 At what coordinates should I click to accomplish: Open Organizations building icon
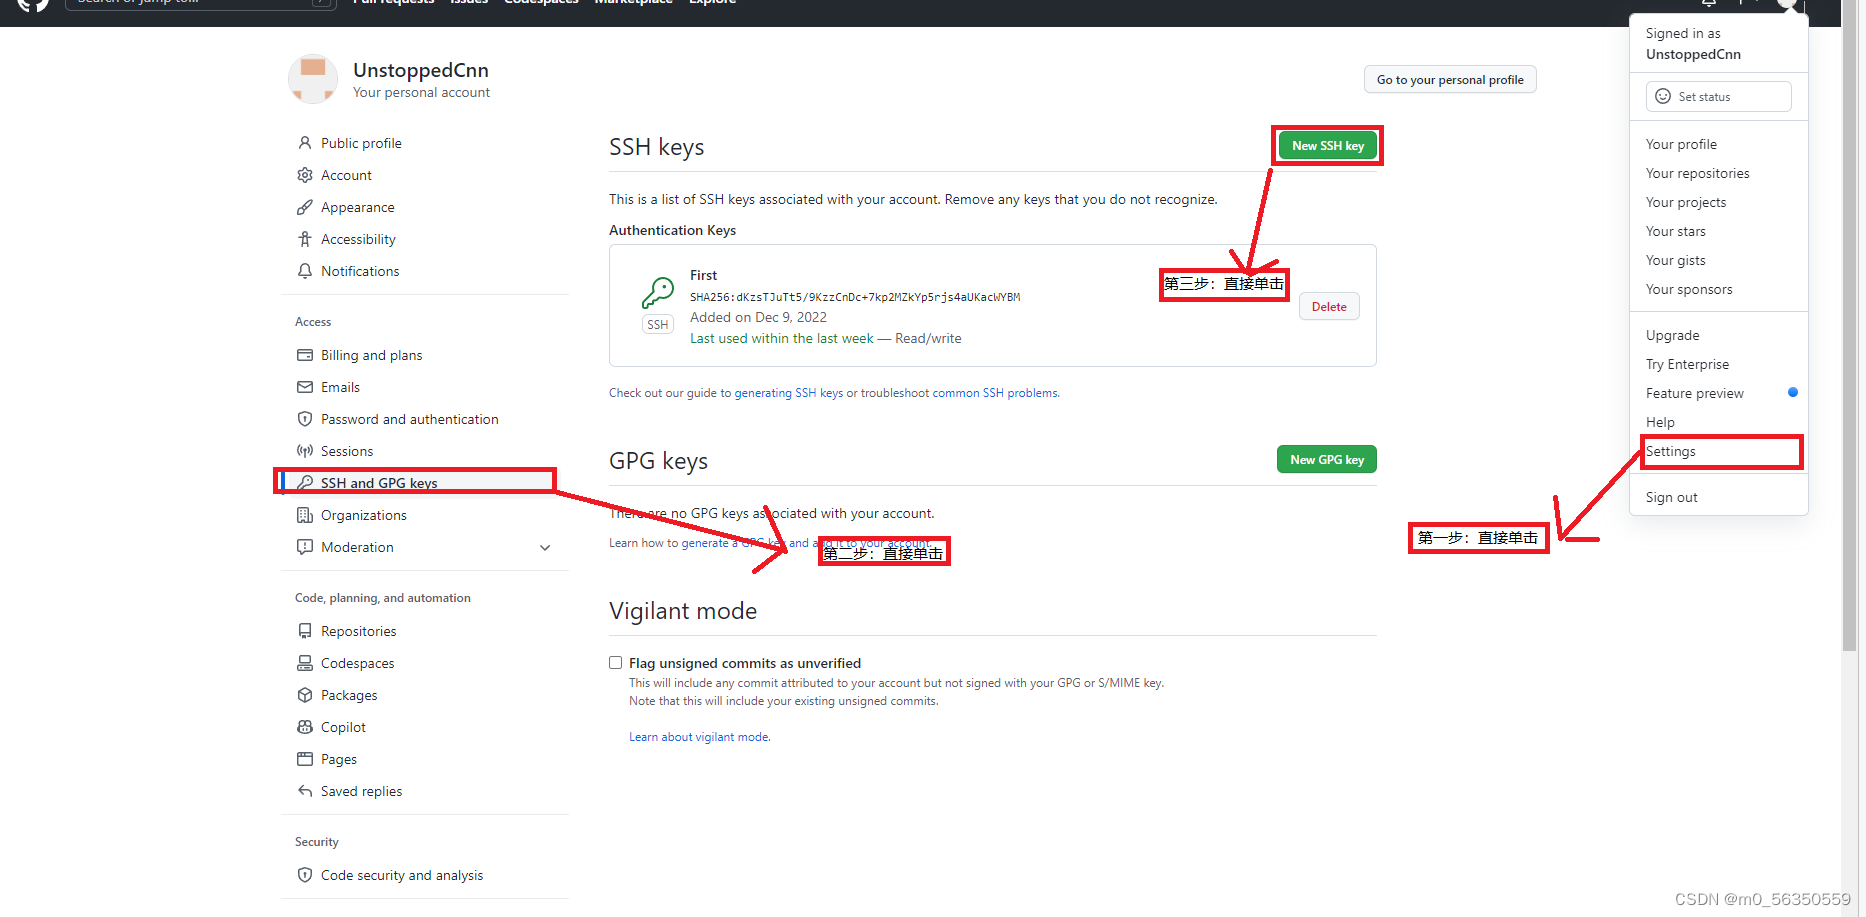tap(305, 515)
